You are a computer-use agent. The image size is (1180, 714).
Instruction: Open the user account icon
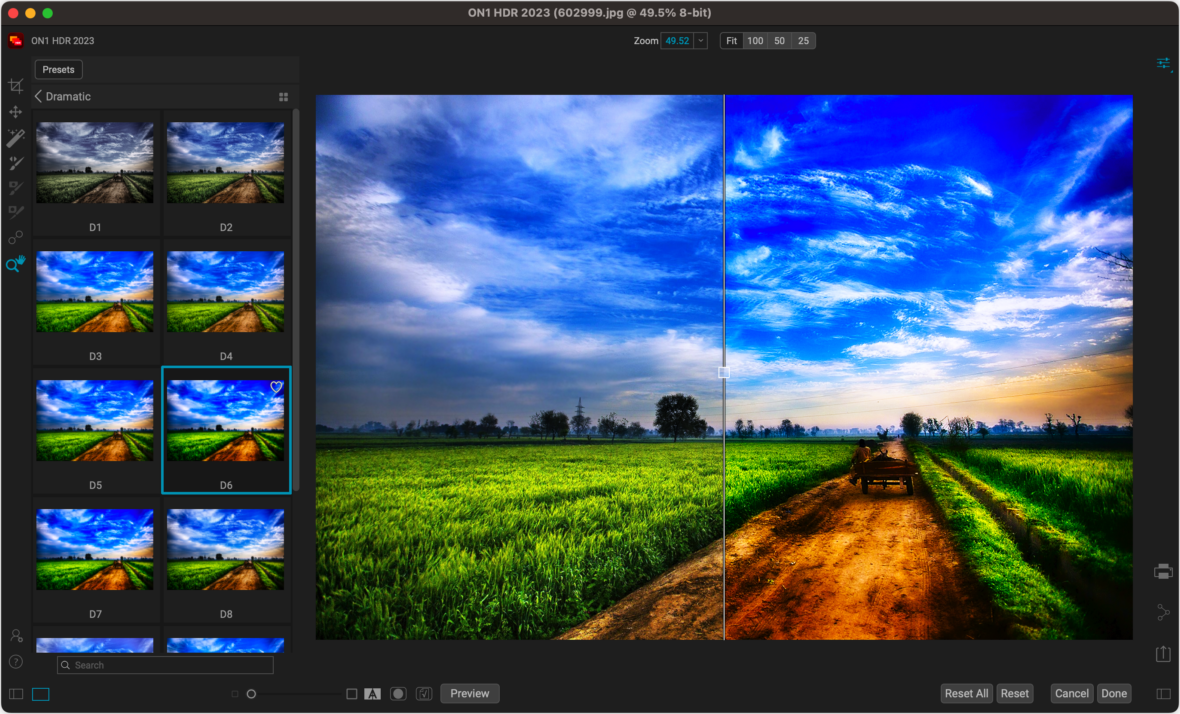point(16,636)
